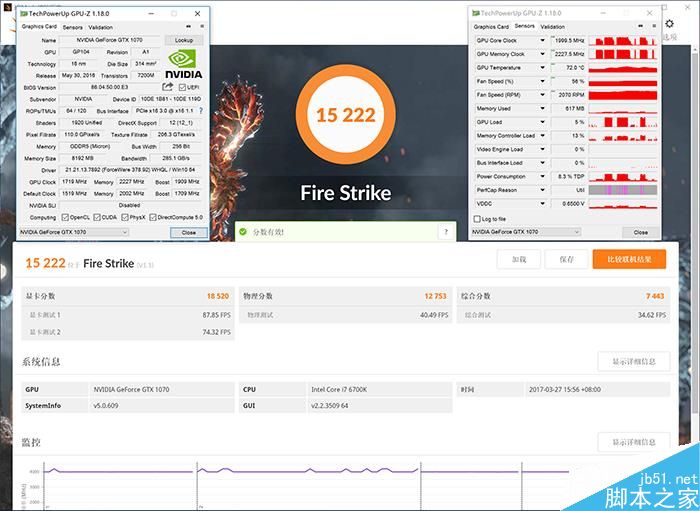Enable the Log to file checkbox
Screen dimensions: 700x511
tap(477, 219)
